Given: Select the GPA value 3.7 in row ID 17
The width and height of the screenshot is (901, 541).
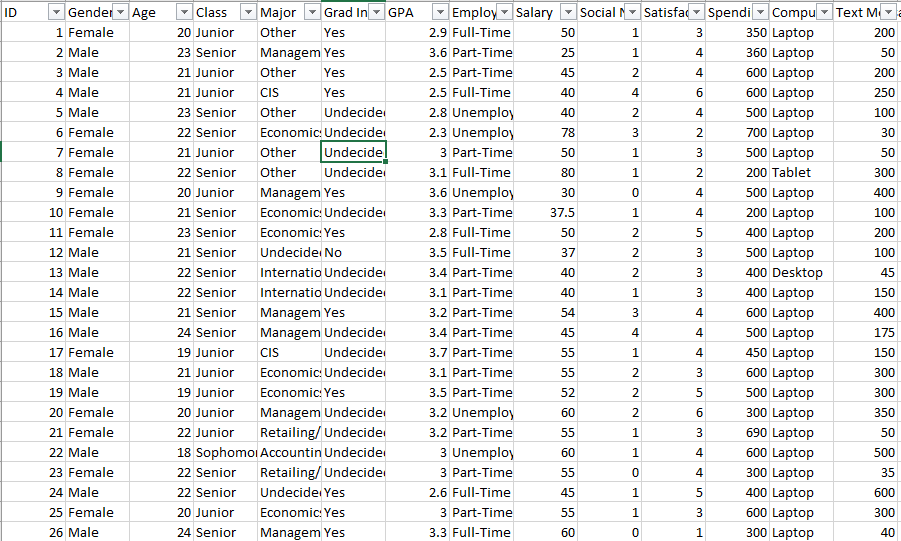Looking at the screenshot, I should point(417,352).
